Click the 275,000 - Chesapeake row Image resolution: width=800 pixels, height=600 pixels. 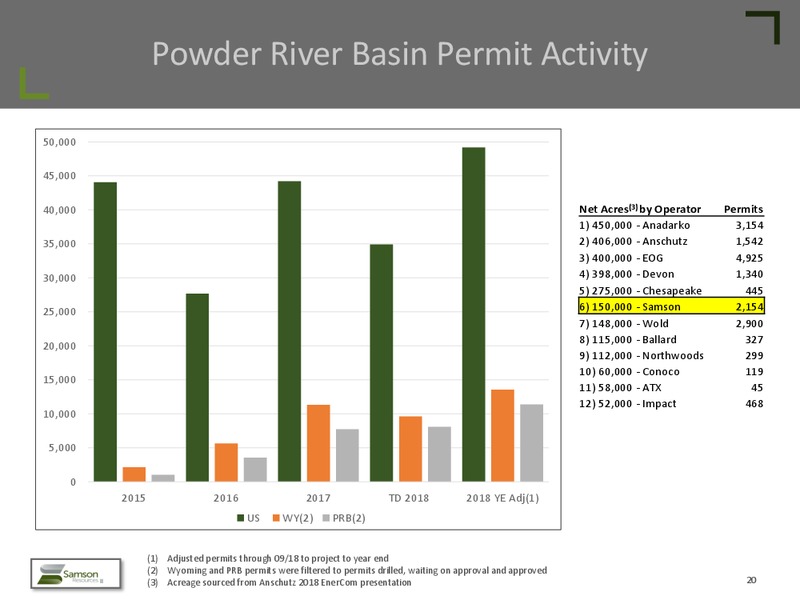671,291
